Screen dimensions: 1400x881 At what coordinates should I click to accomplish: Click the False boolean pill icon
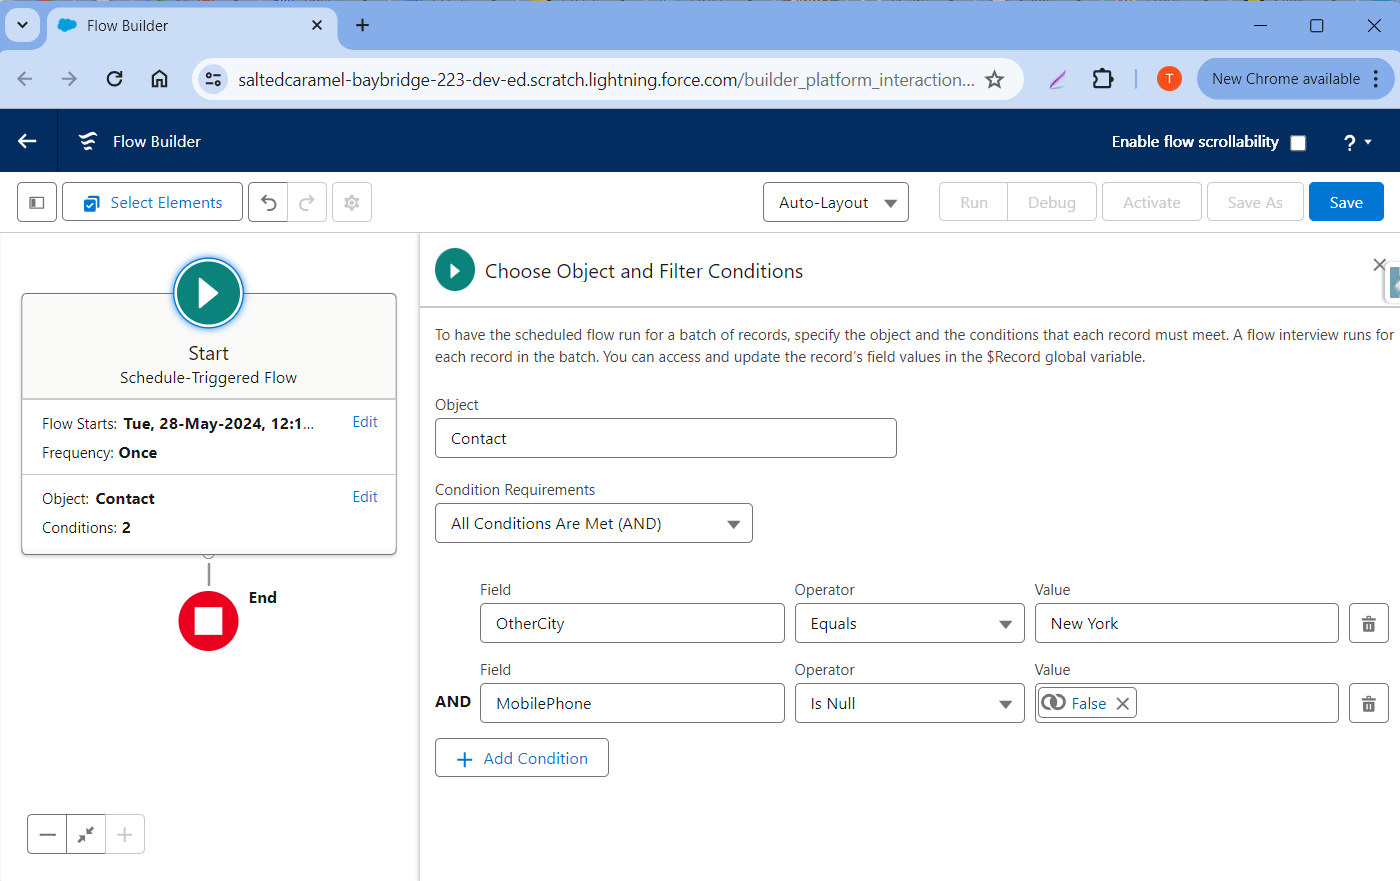click(1053, 703)
